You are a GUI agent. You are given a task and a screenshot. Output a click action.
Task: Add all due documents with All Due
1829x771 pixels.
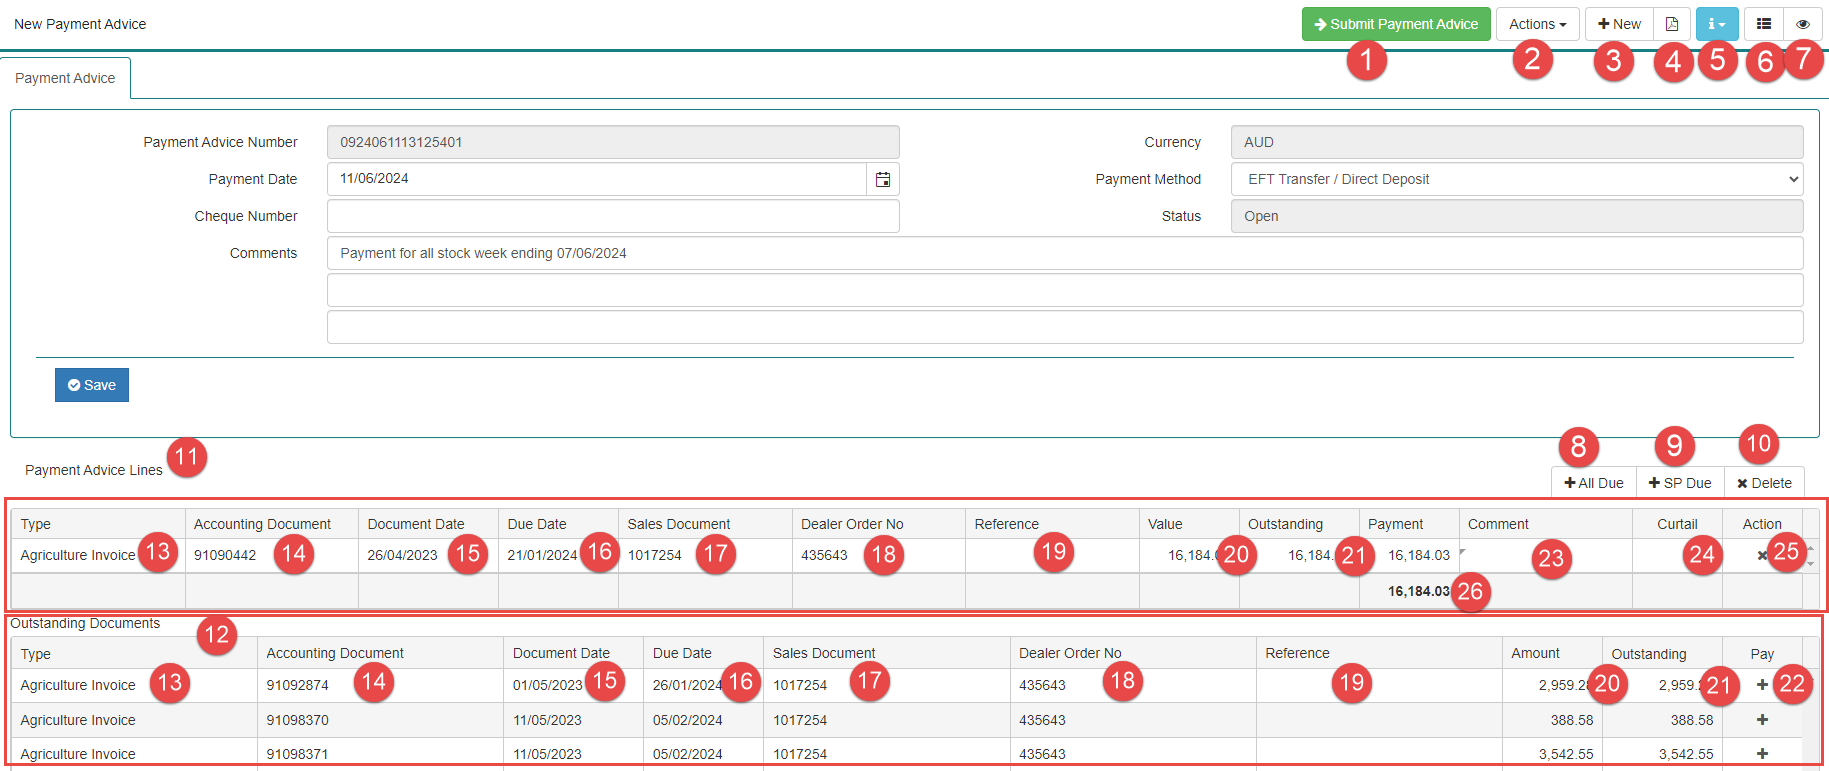tap(1594, 483)
